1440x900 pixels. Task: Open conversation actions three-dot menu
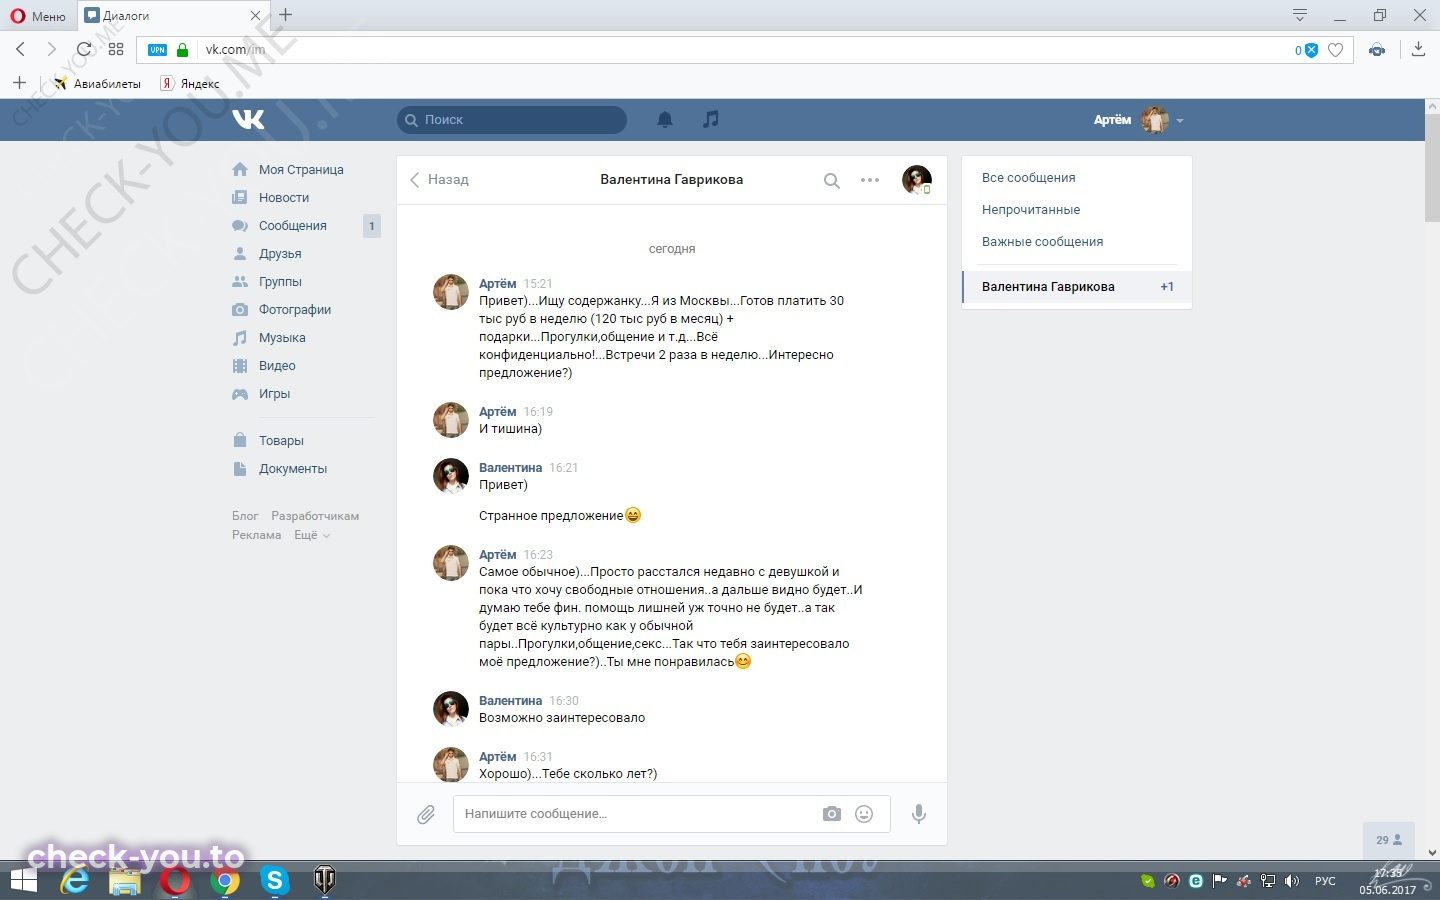point(870,180)
